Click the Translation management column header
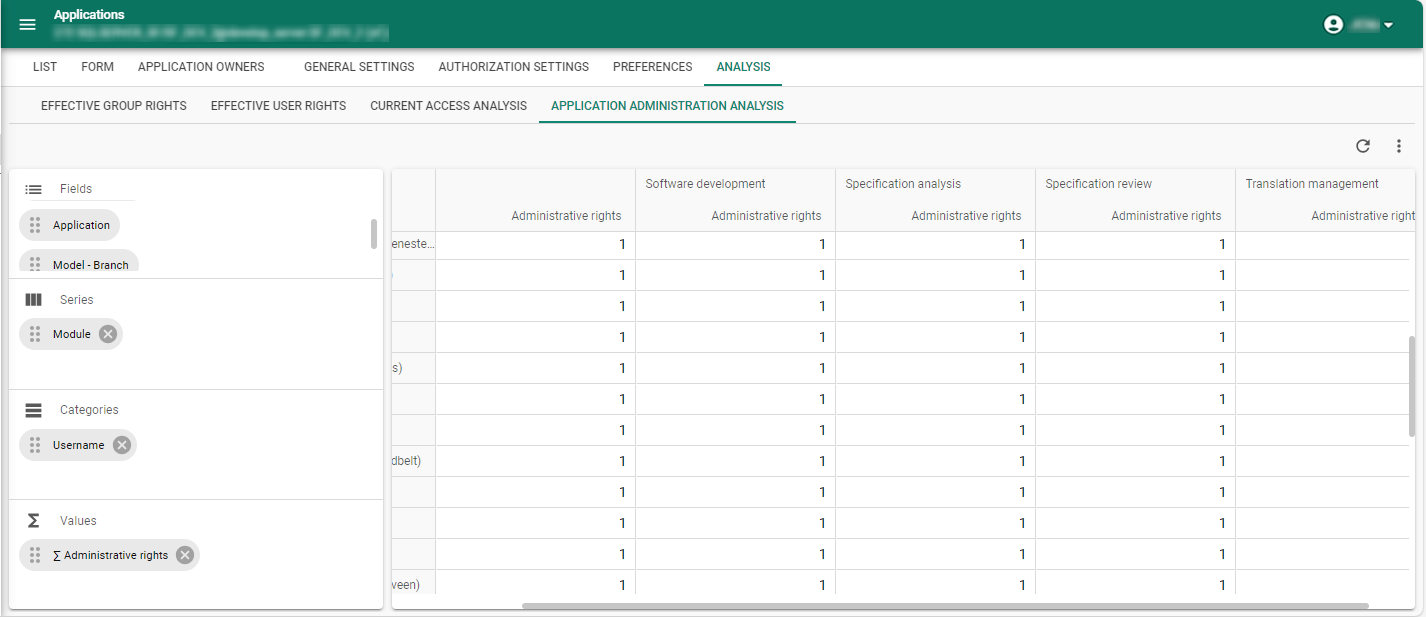 (x=1312, y=184)
